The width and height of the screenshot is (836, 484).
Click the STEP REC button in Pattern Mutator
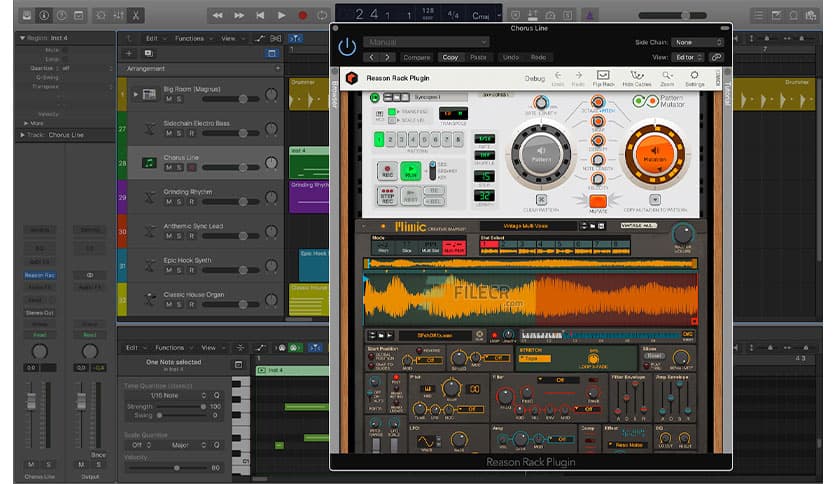click(388, 196)
